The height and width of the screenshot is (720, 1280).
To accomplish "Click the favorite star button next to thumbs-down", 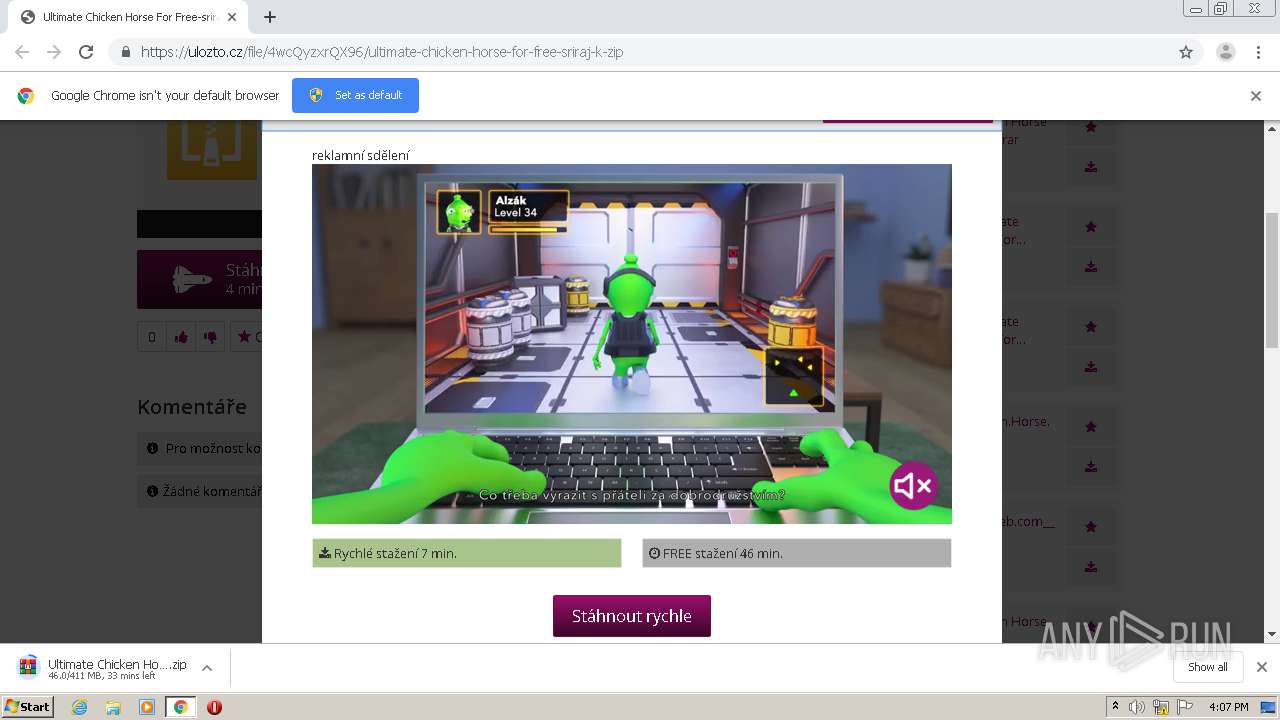I will coord(246,337).
